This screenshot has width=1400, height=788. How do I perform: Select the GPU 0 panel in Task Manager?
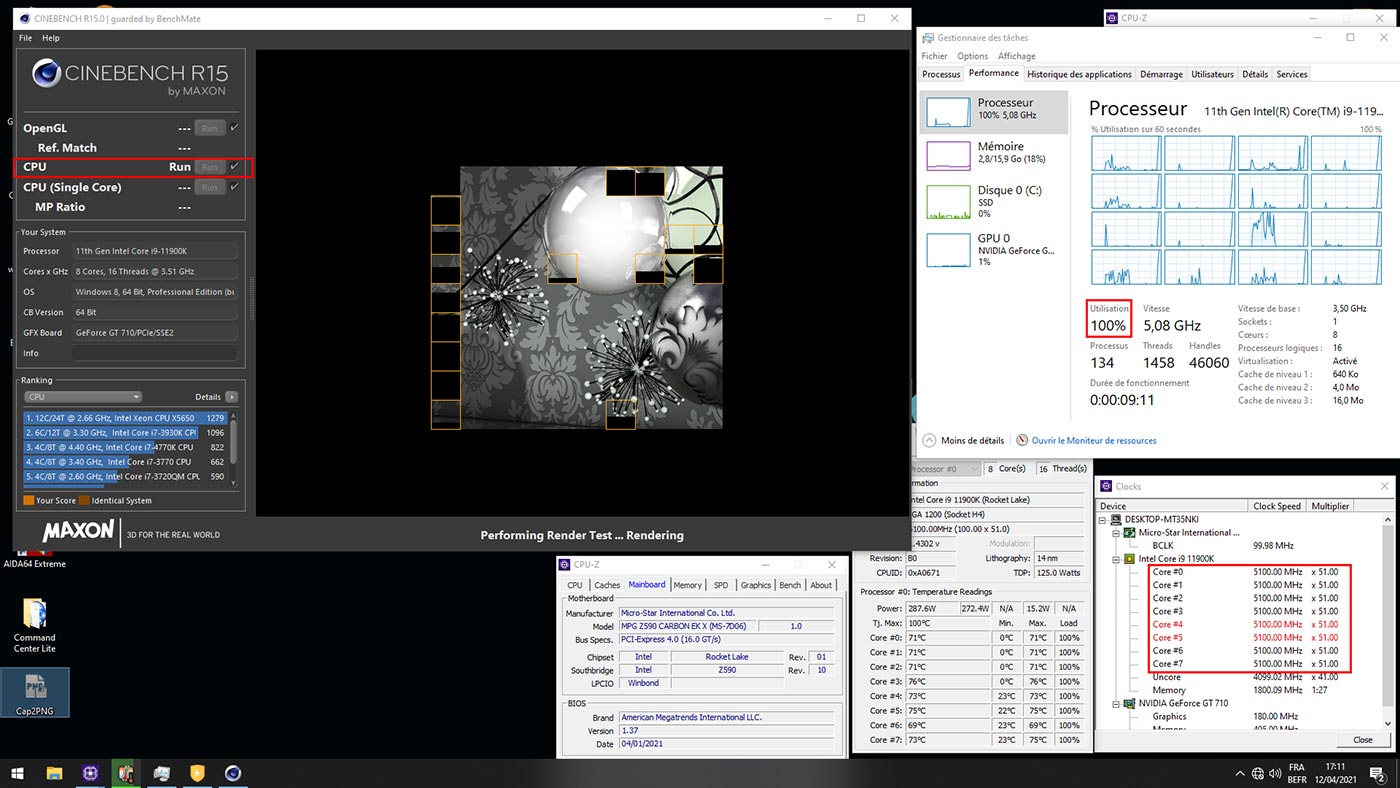tap(994, 249)
